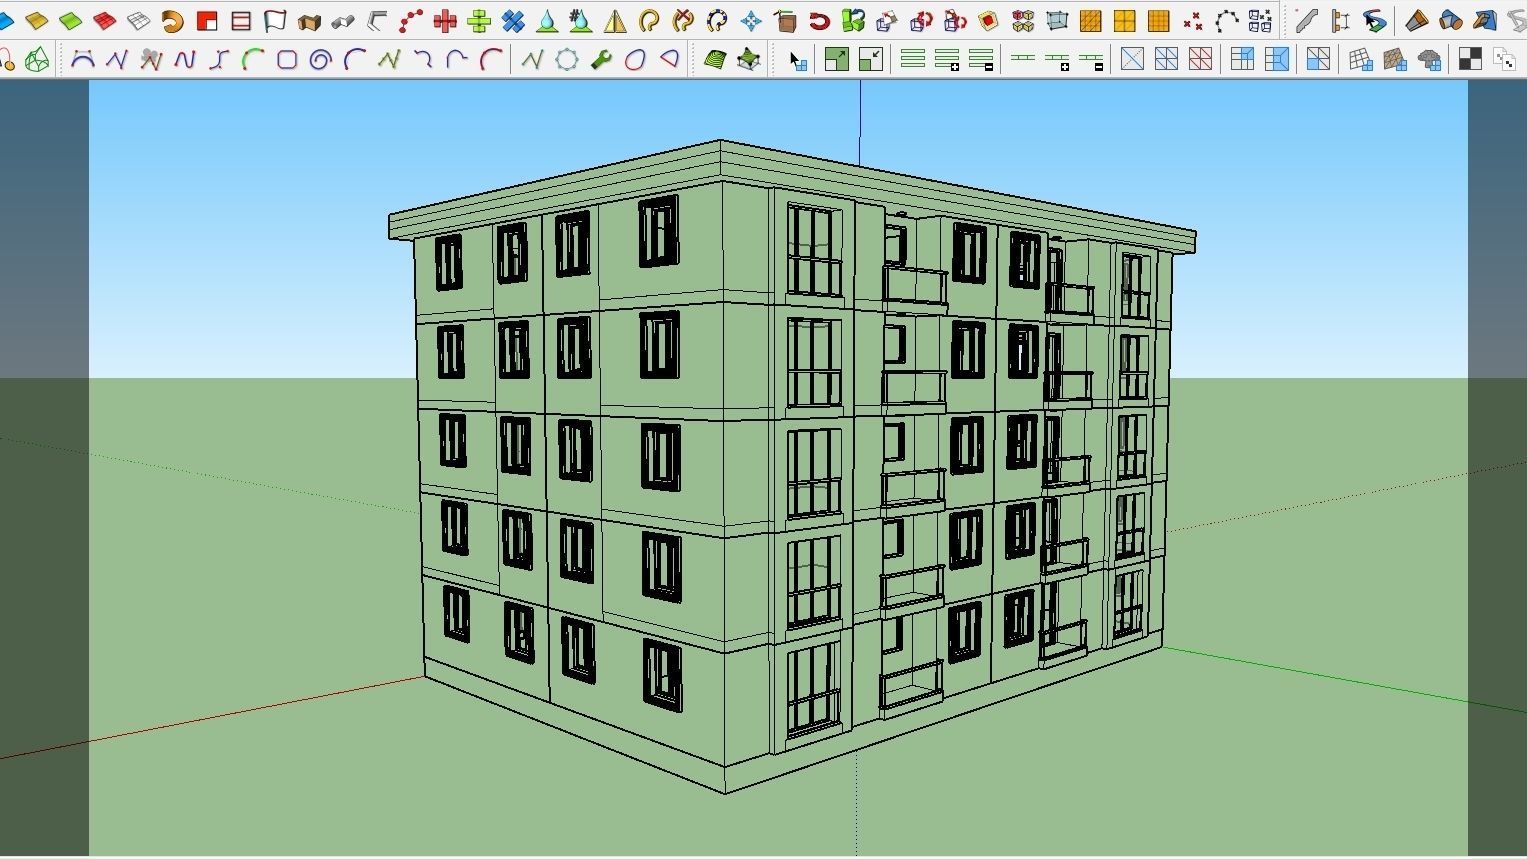Click the green square expand-arrow icon
The image size is (1527, 859).
pyautogui.click(x=837, y=60)
